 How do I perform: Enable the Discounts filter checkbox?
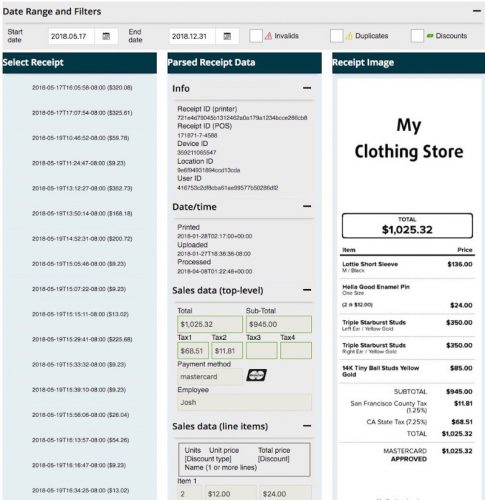tap(417, 36)
